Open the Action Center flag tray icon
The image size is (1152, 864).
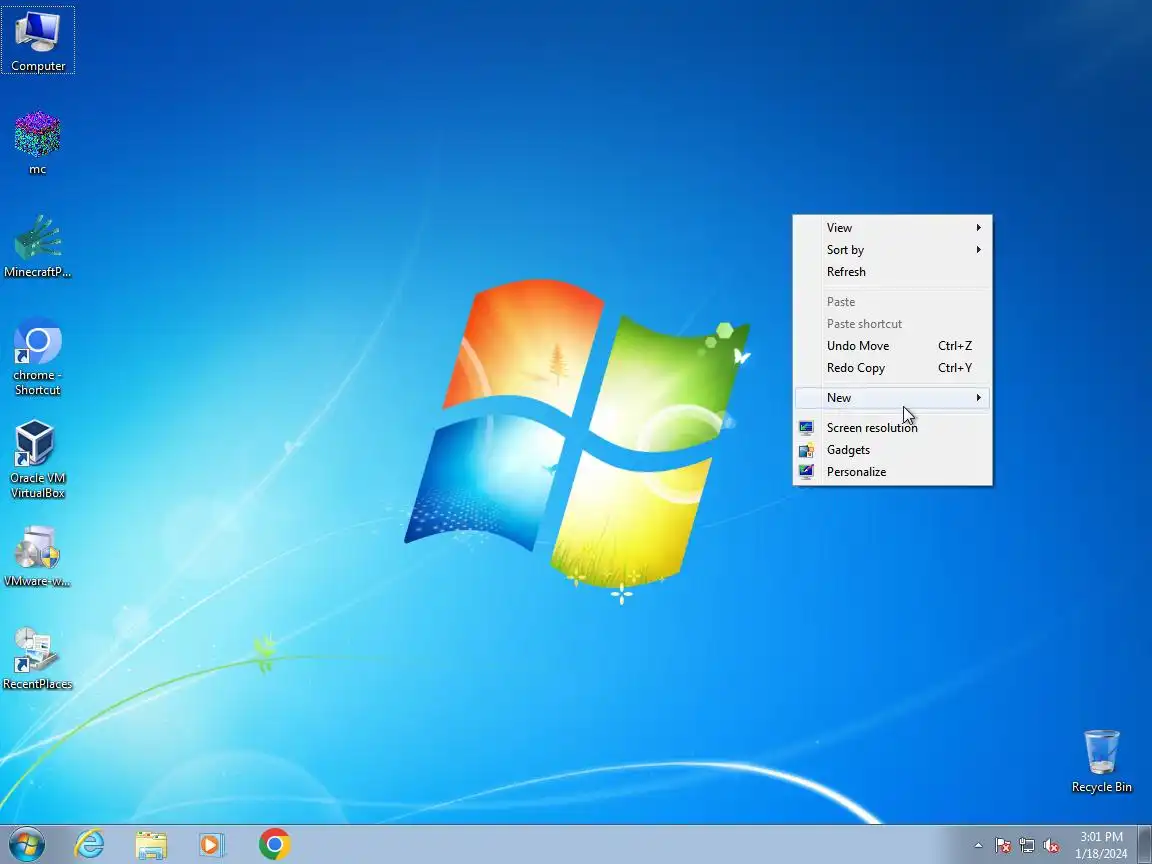pos(1003,846)
